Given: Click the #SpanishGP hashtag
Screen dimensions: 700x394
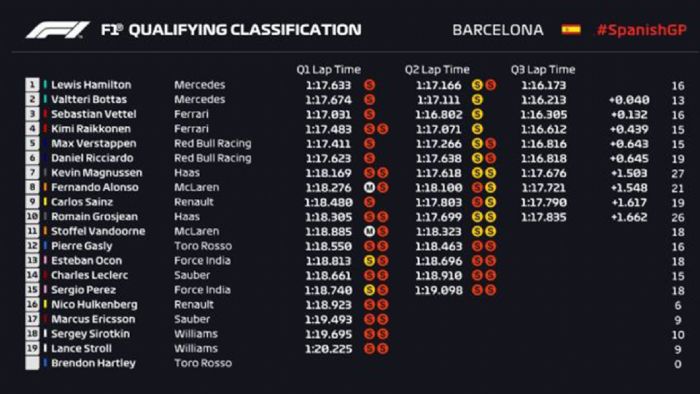Looking at the screenshot, I should pyautogui.click(x=642, y=30).
